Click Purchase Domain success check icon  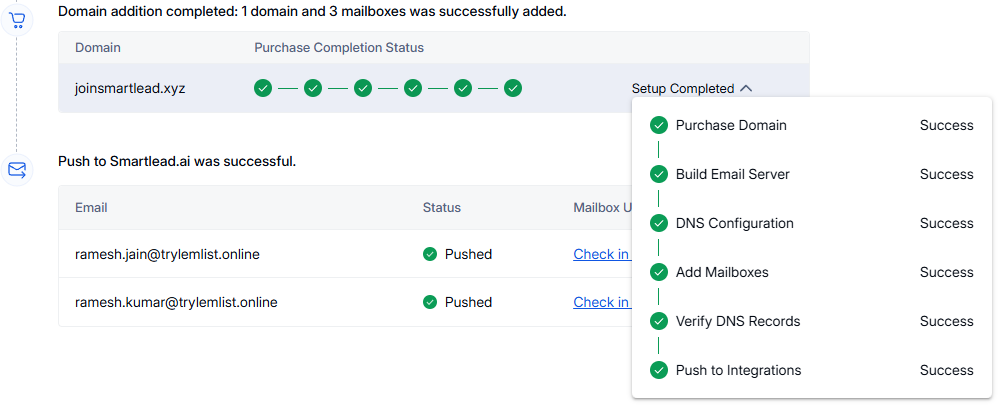tap(658, 125)
